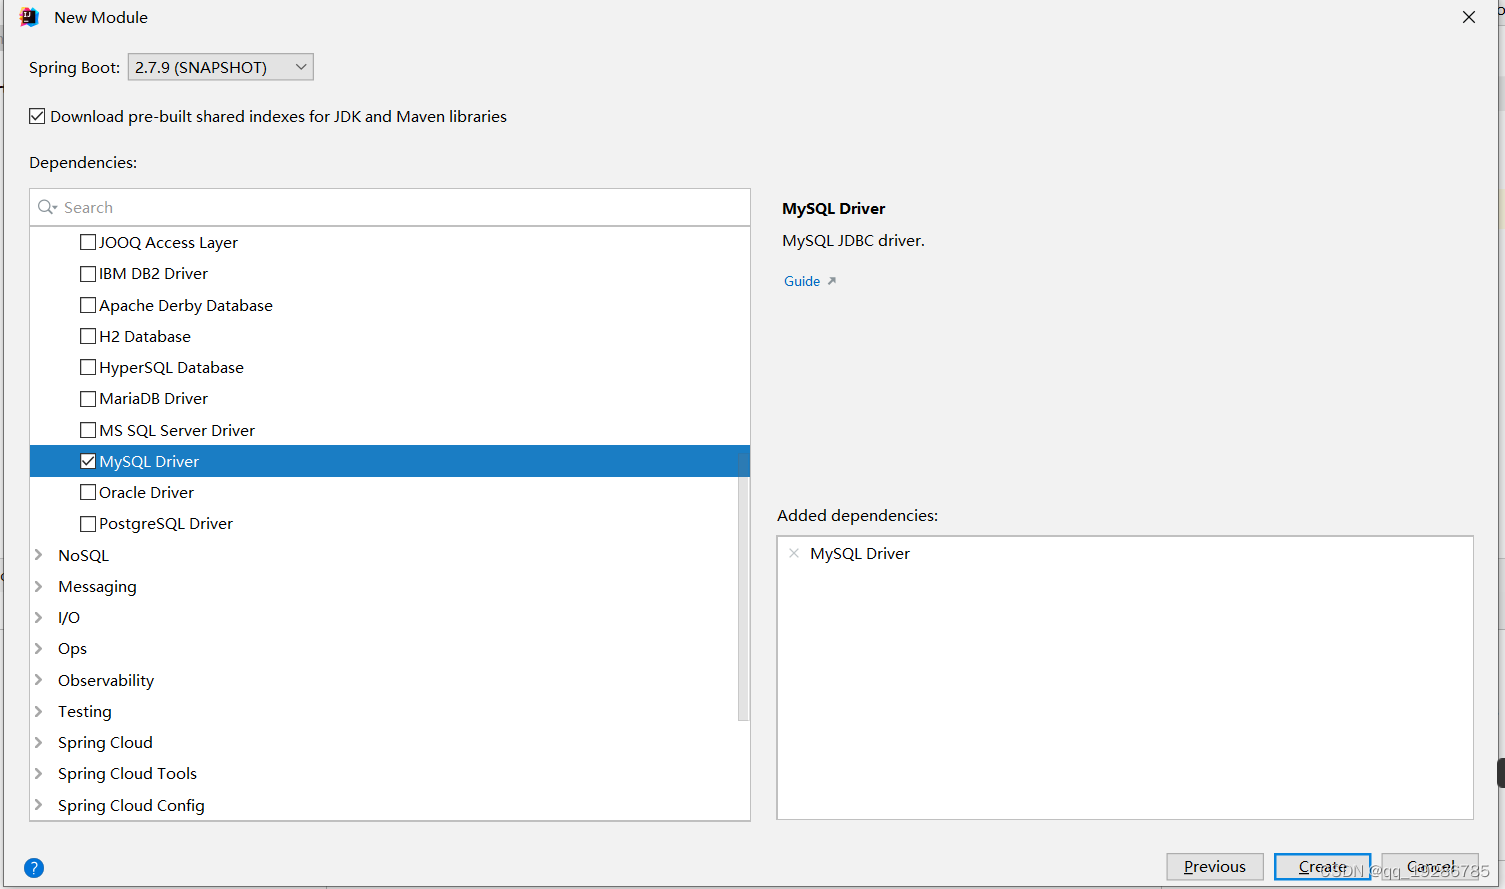
Task: Click the MariaDB Driver label
Action: 153,398
